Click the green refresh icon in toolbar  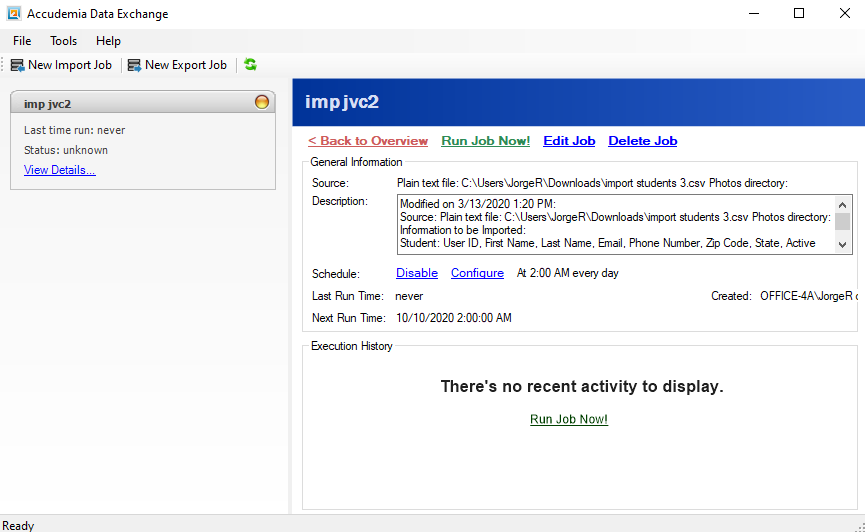[x=250, y=65]
